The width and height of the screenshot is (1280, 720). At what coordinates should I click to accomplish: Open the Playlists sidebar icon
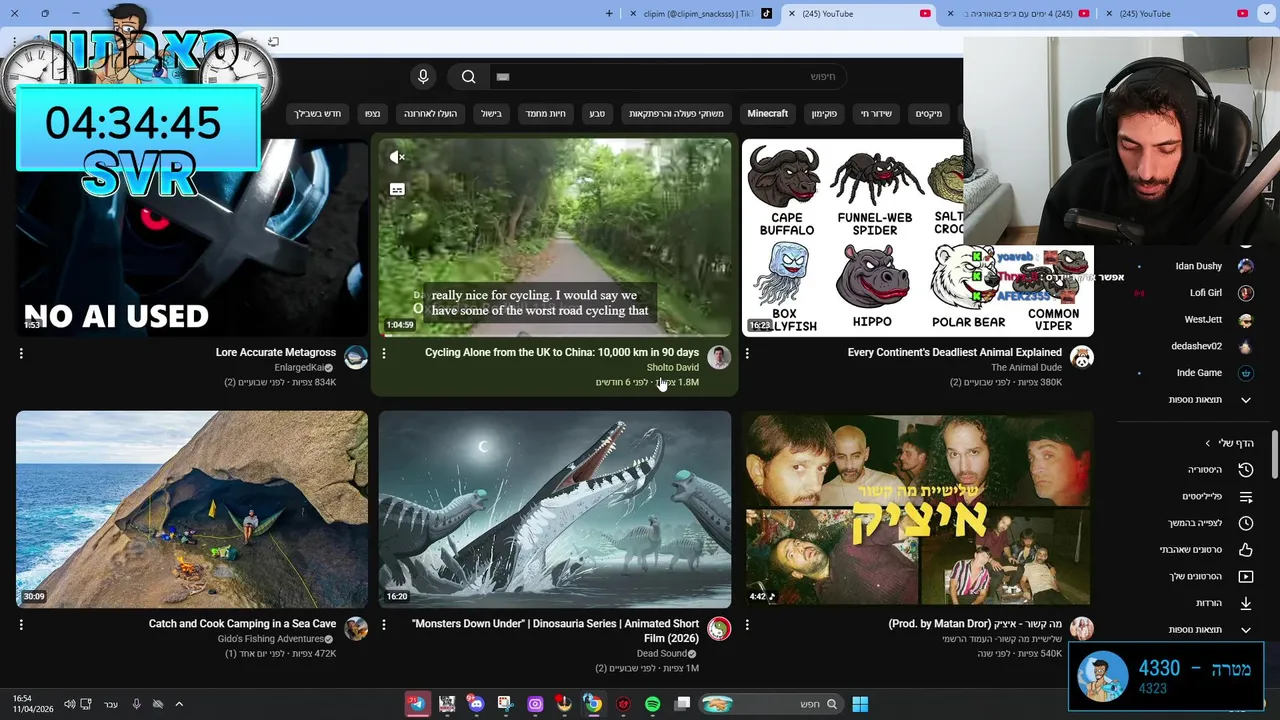coord(1245,496)
